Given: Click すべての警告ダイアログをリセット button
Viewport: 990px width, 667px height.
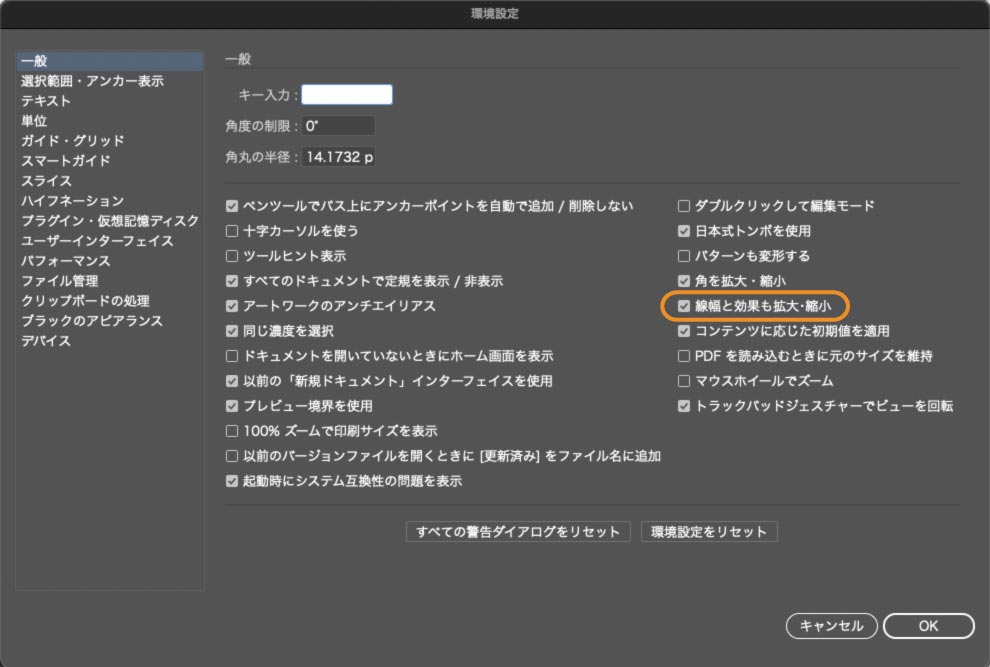Looking at the screenshot, I should tap(518, 532).
